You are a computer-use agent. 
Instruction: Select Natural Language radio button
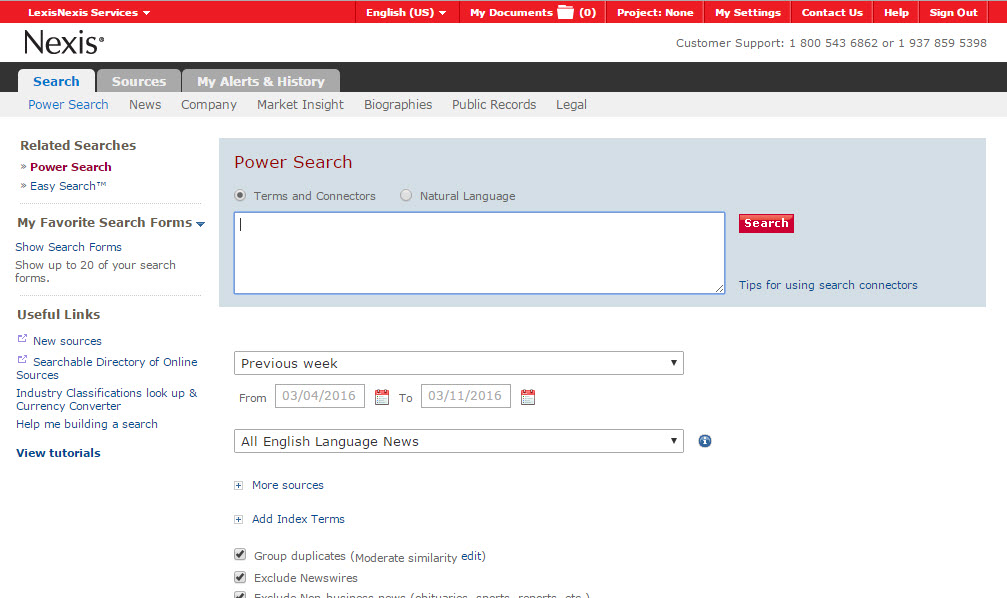click(406, 195)
